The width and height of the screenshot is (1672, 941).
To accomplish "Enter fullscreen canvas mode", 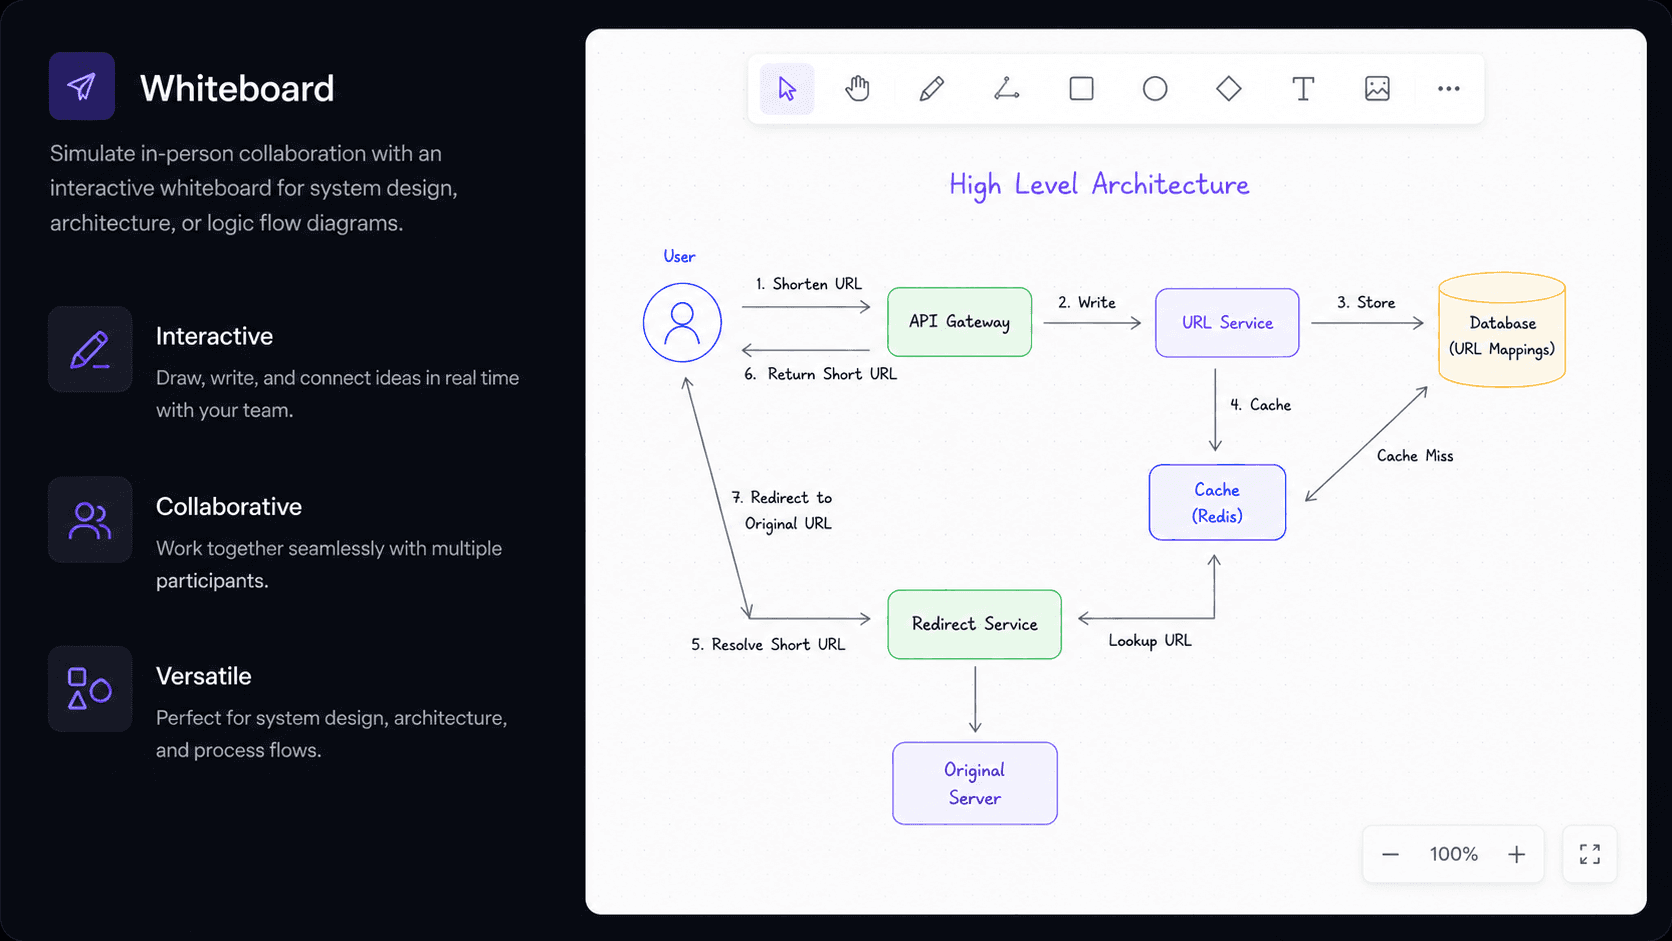I will 1590,854.
